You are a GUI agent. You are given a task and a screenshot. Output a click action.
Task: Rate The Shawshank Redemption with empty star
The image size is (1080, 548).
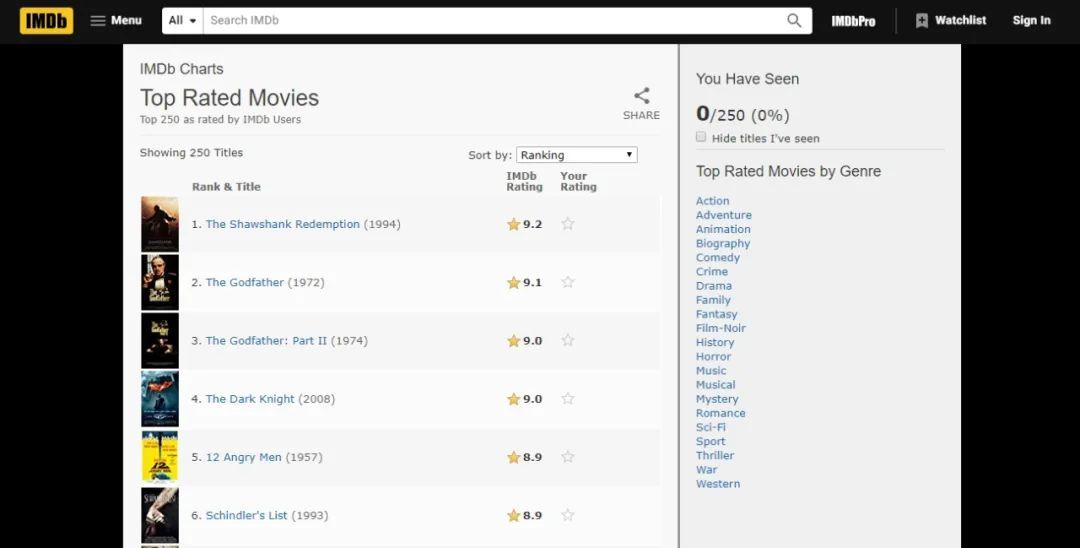pos(568,224)
